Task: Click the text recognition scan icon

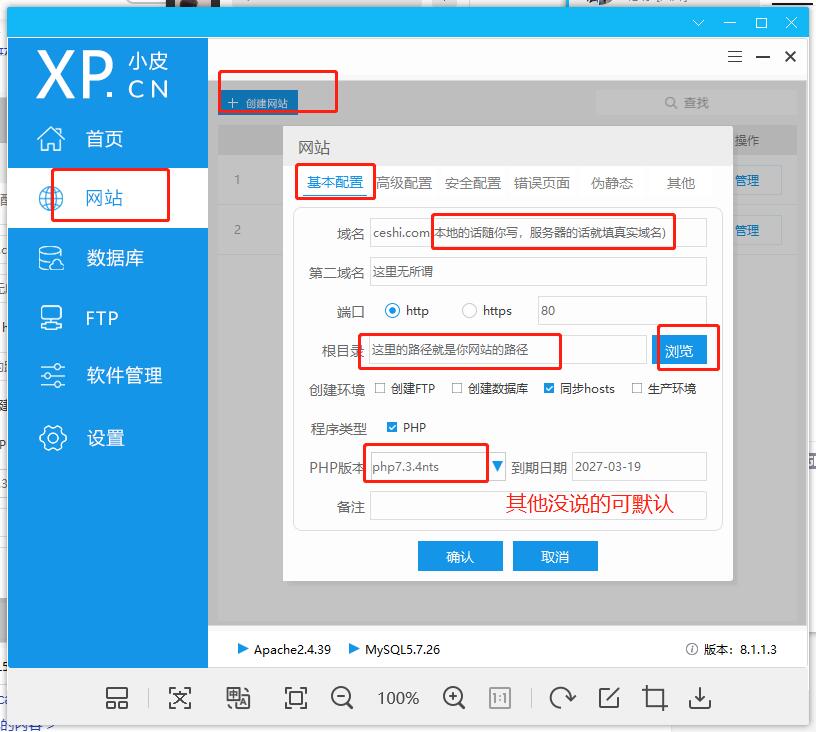Action: pyautogui.click(x=180, y=698)
